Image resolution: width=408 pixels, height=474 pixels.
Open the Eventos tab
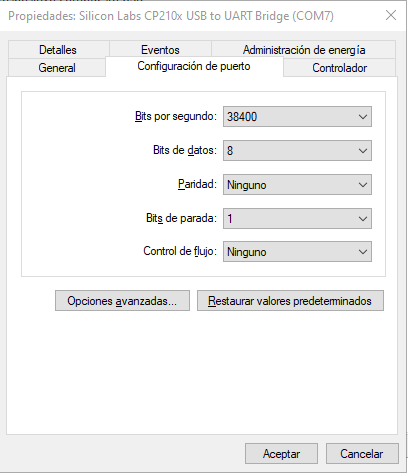160,50
